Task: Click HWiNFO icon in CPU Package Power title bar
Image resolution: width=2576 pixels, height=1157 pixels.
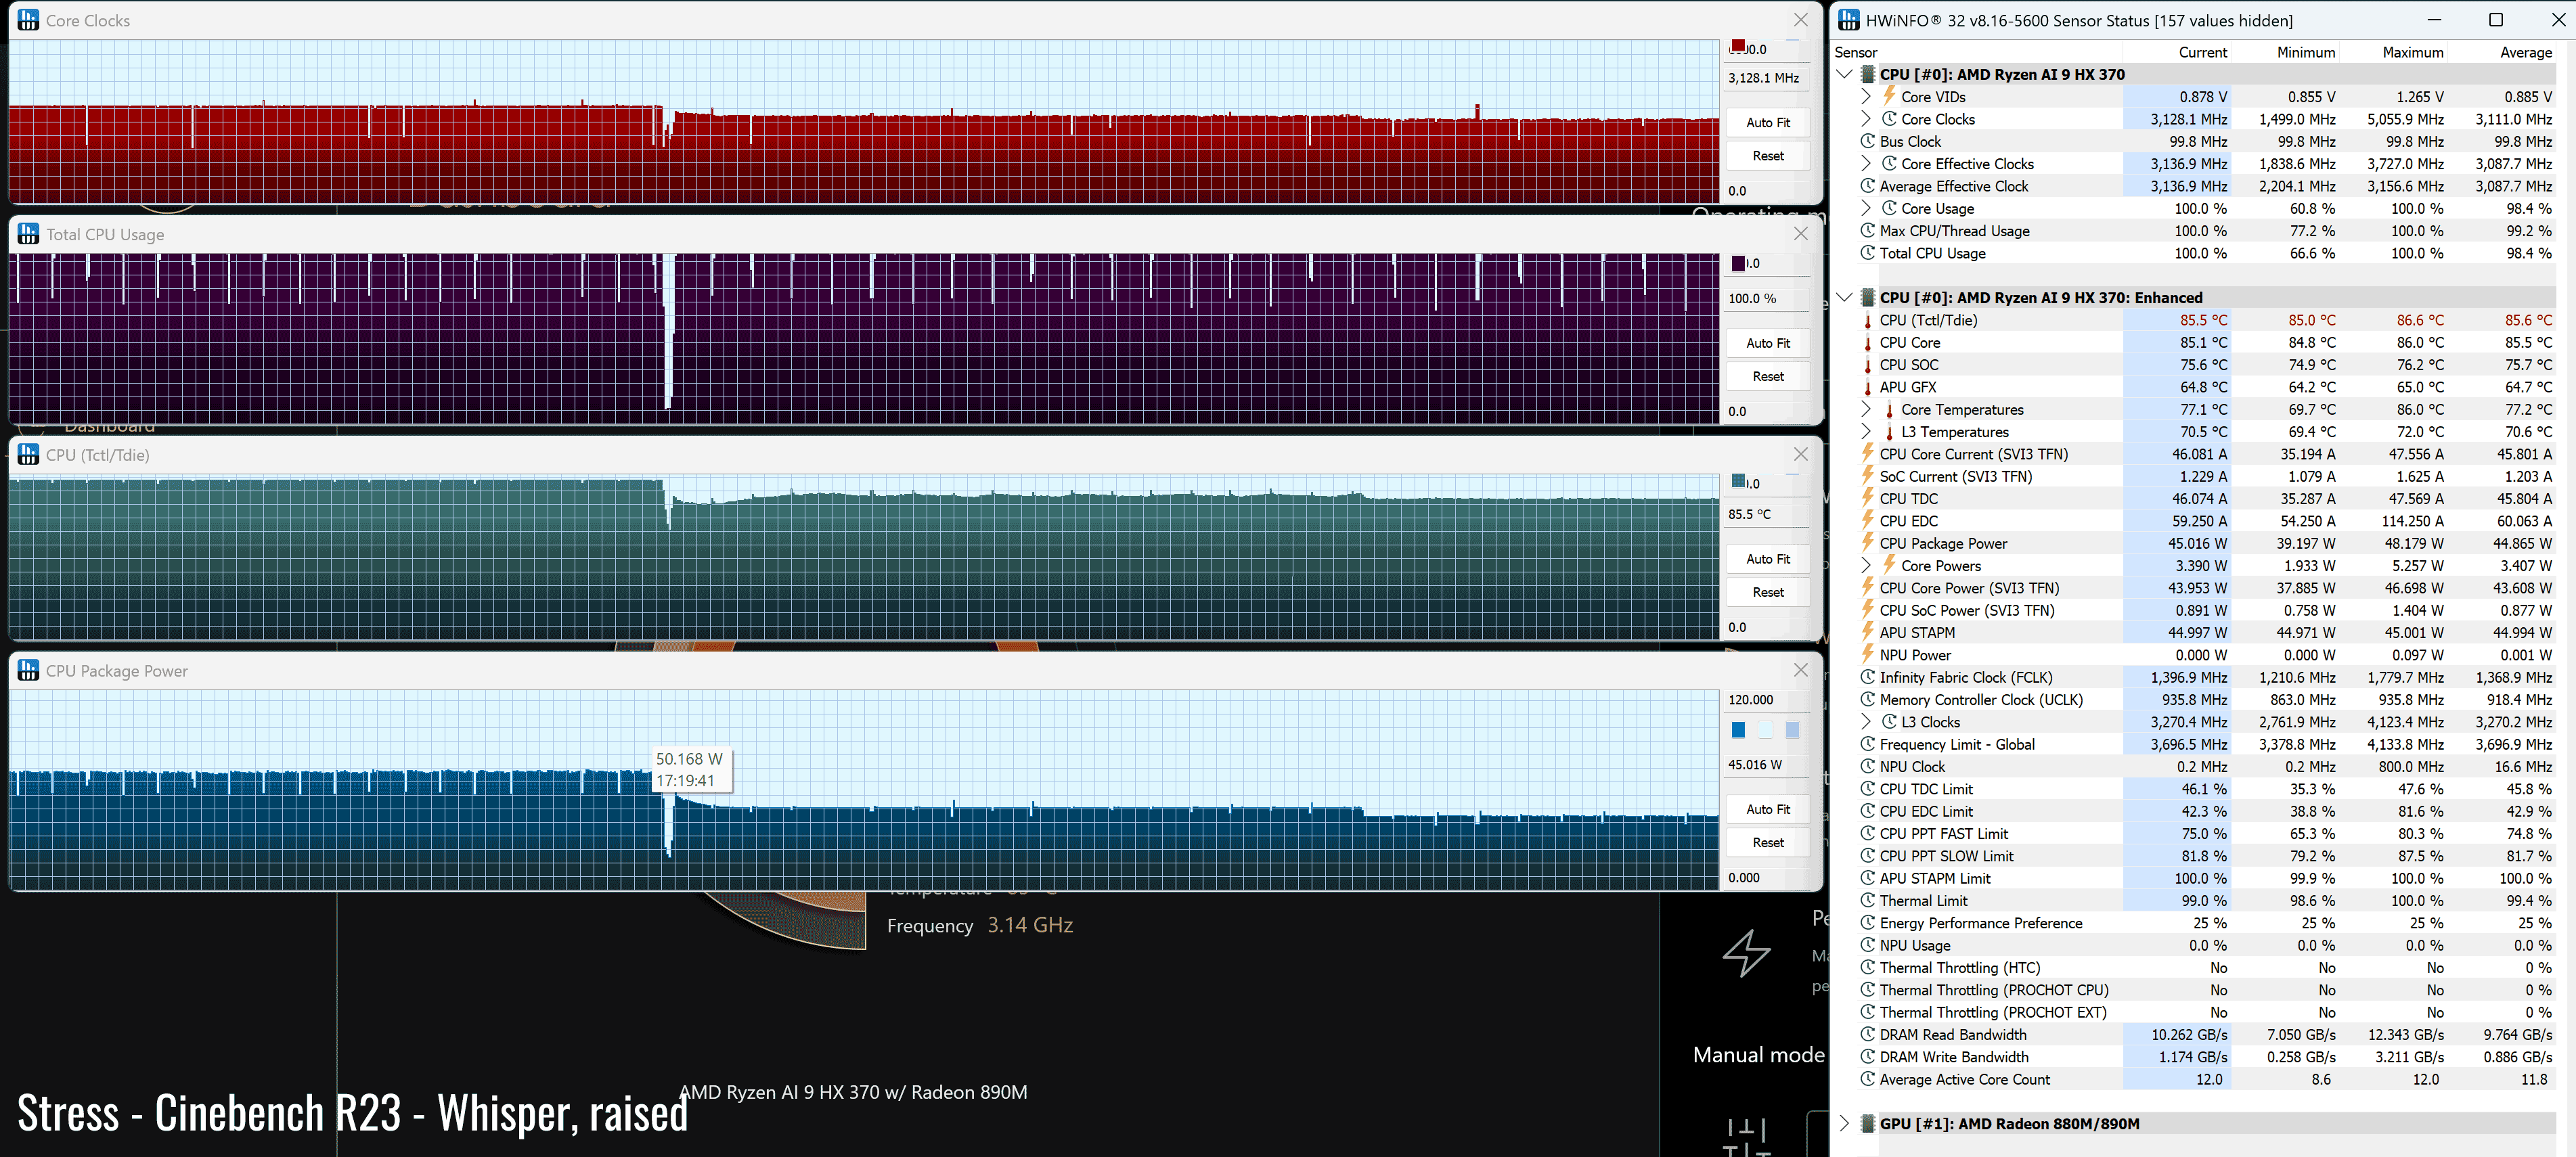Action: click(x=28, y=671)
